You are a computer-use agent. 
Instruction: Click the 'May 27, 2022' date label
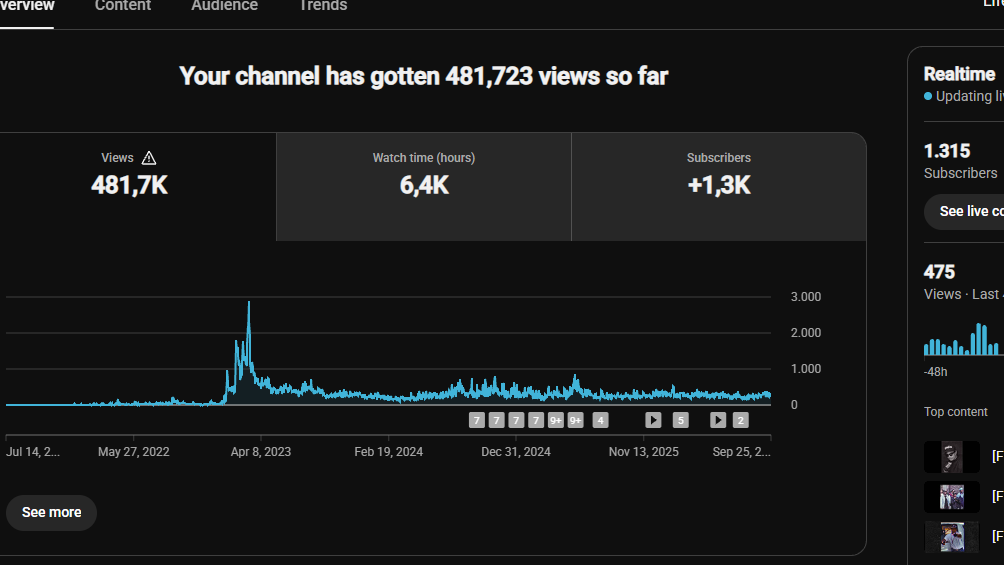tap(134, 452)
